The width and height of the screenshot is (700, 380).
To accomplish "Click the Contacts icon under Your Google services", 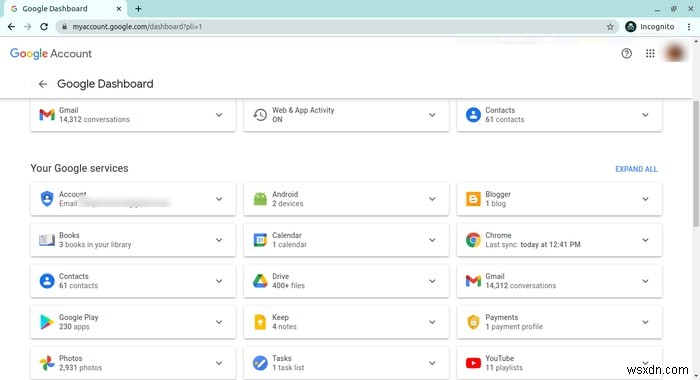I will click(x=47, y=281).
